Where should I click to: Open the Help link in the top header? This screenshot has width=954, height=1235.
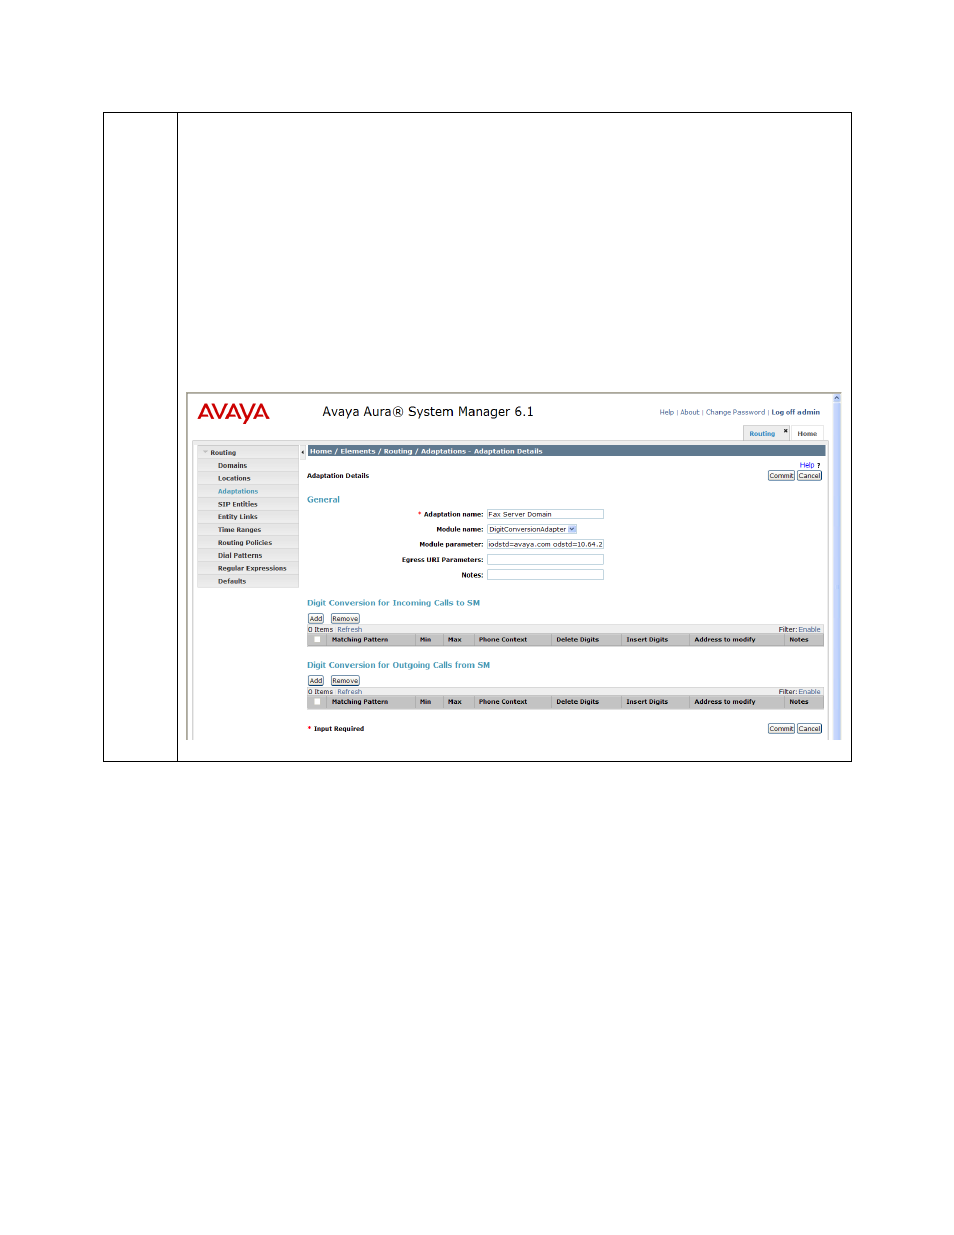pyautogui.click(x=667, y=412)
